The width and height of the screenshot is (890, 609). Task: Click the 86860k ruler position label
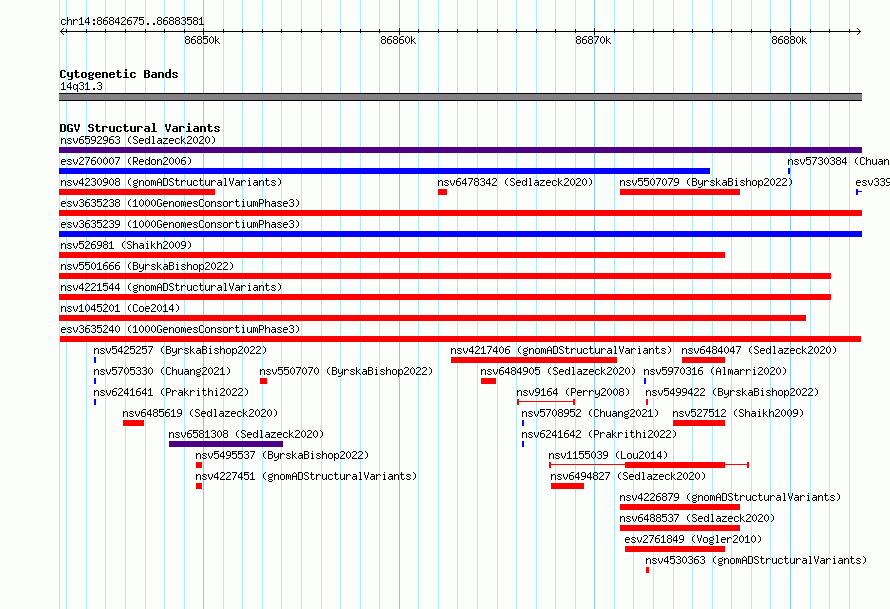(398, 40)
